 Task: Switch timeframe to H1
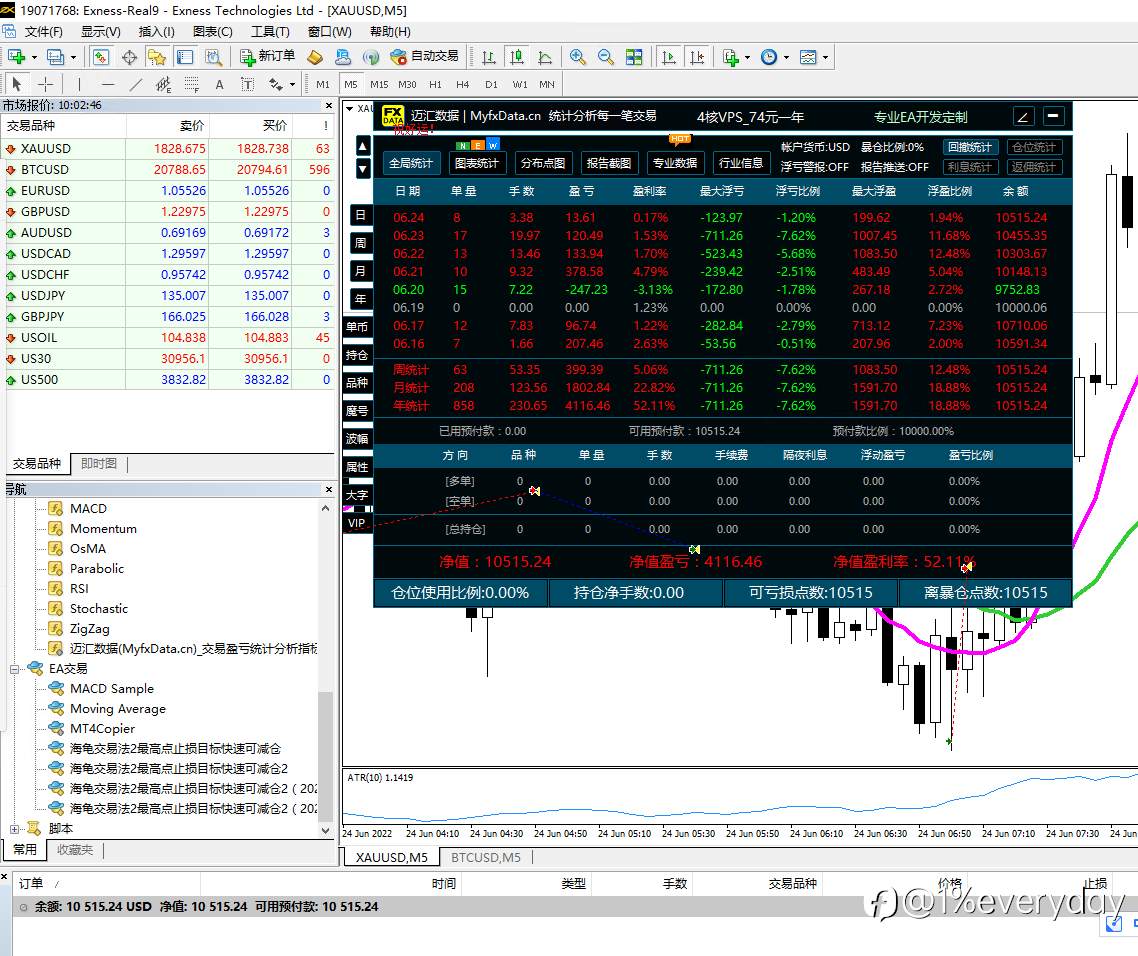pyautogui.click(x=435, y=84)
